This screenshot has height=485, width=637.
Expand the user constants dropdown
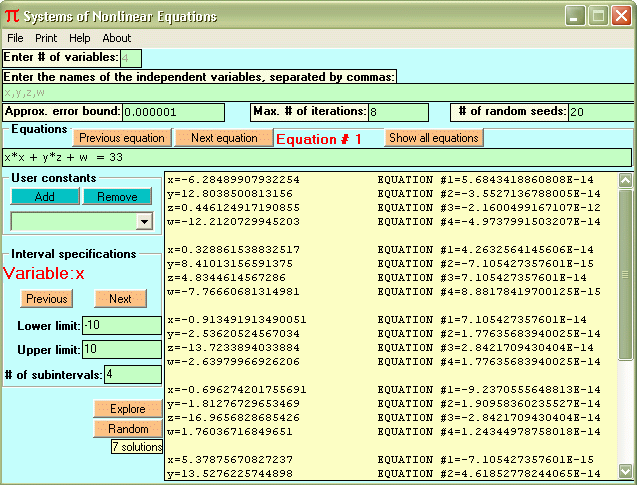coord(143,222)
